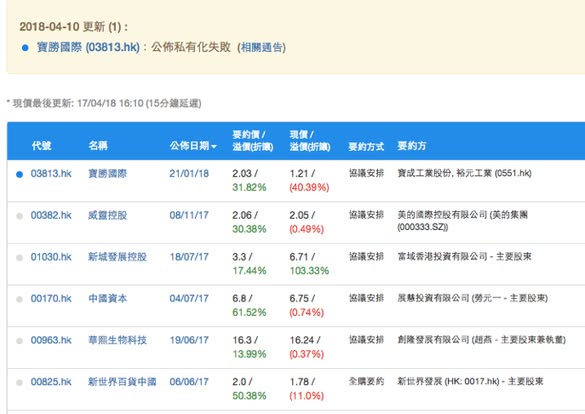Select discount value (0.49%)
Viewport: 585px width, 414px height.
307,229
